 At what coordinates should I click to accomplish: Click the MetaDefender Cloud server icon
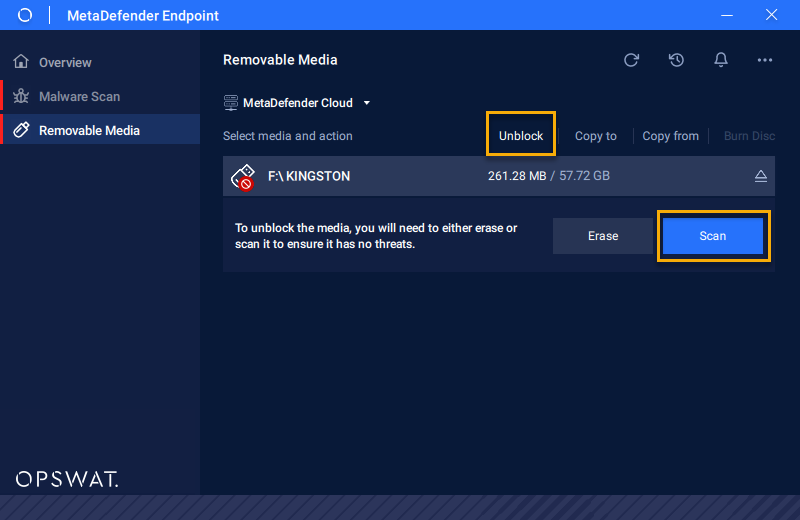pos(231,103)
